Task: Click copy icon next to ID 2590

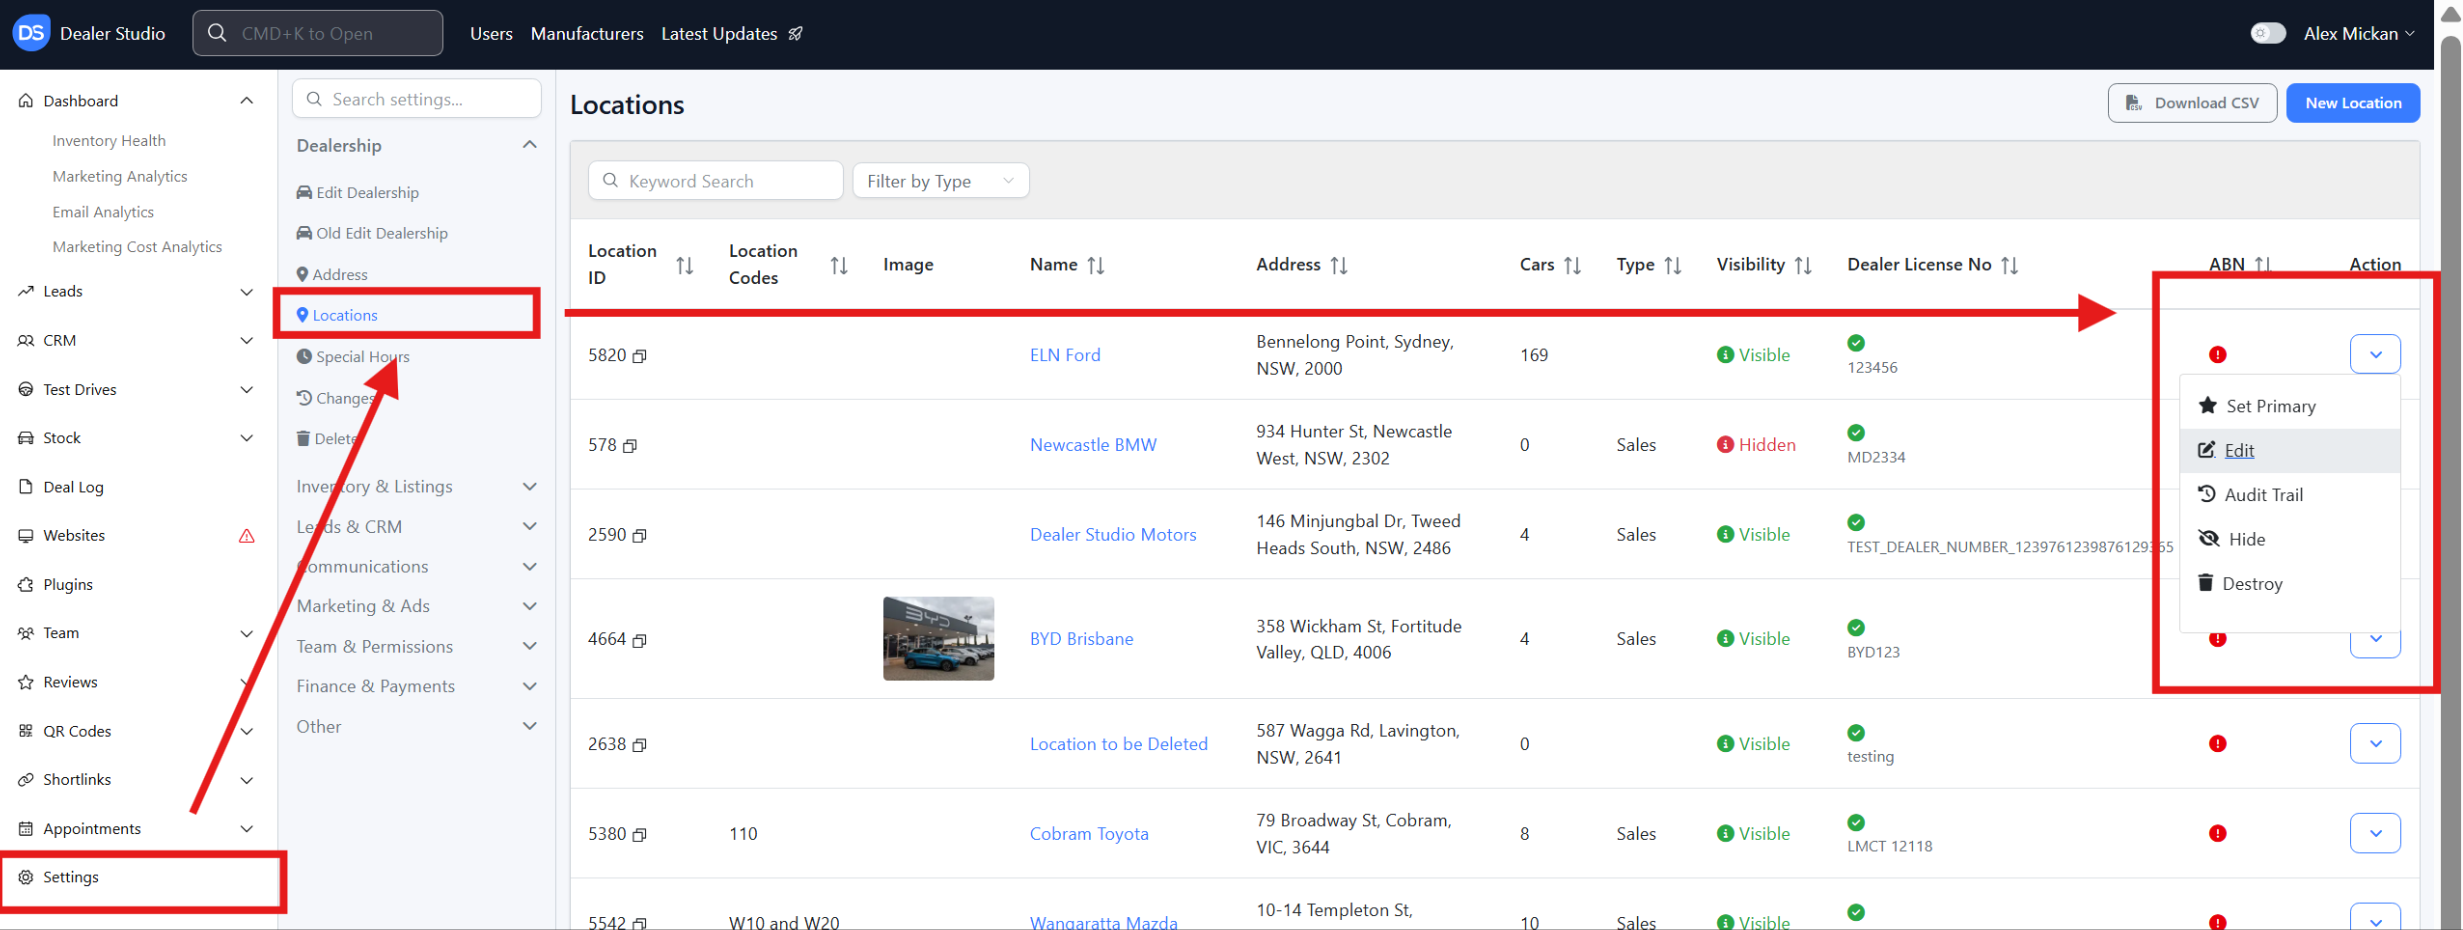Action: 640,536
